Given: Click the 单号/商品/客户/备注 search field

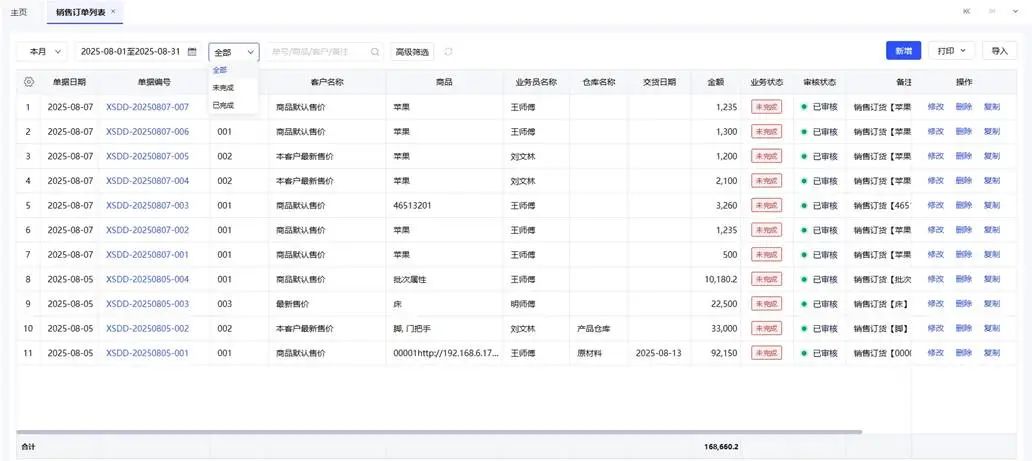Looking at the screenshot, I should tap(318, 51).
